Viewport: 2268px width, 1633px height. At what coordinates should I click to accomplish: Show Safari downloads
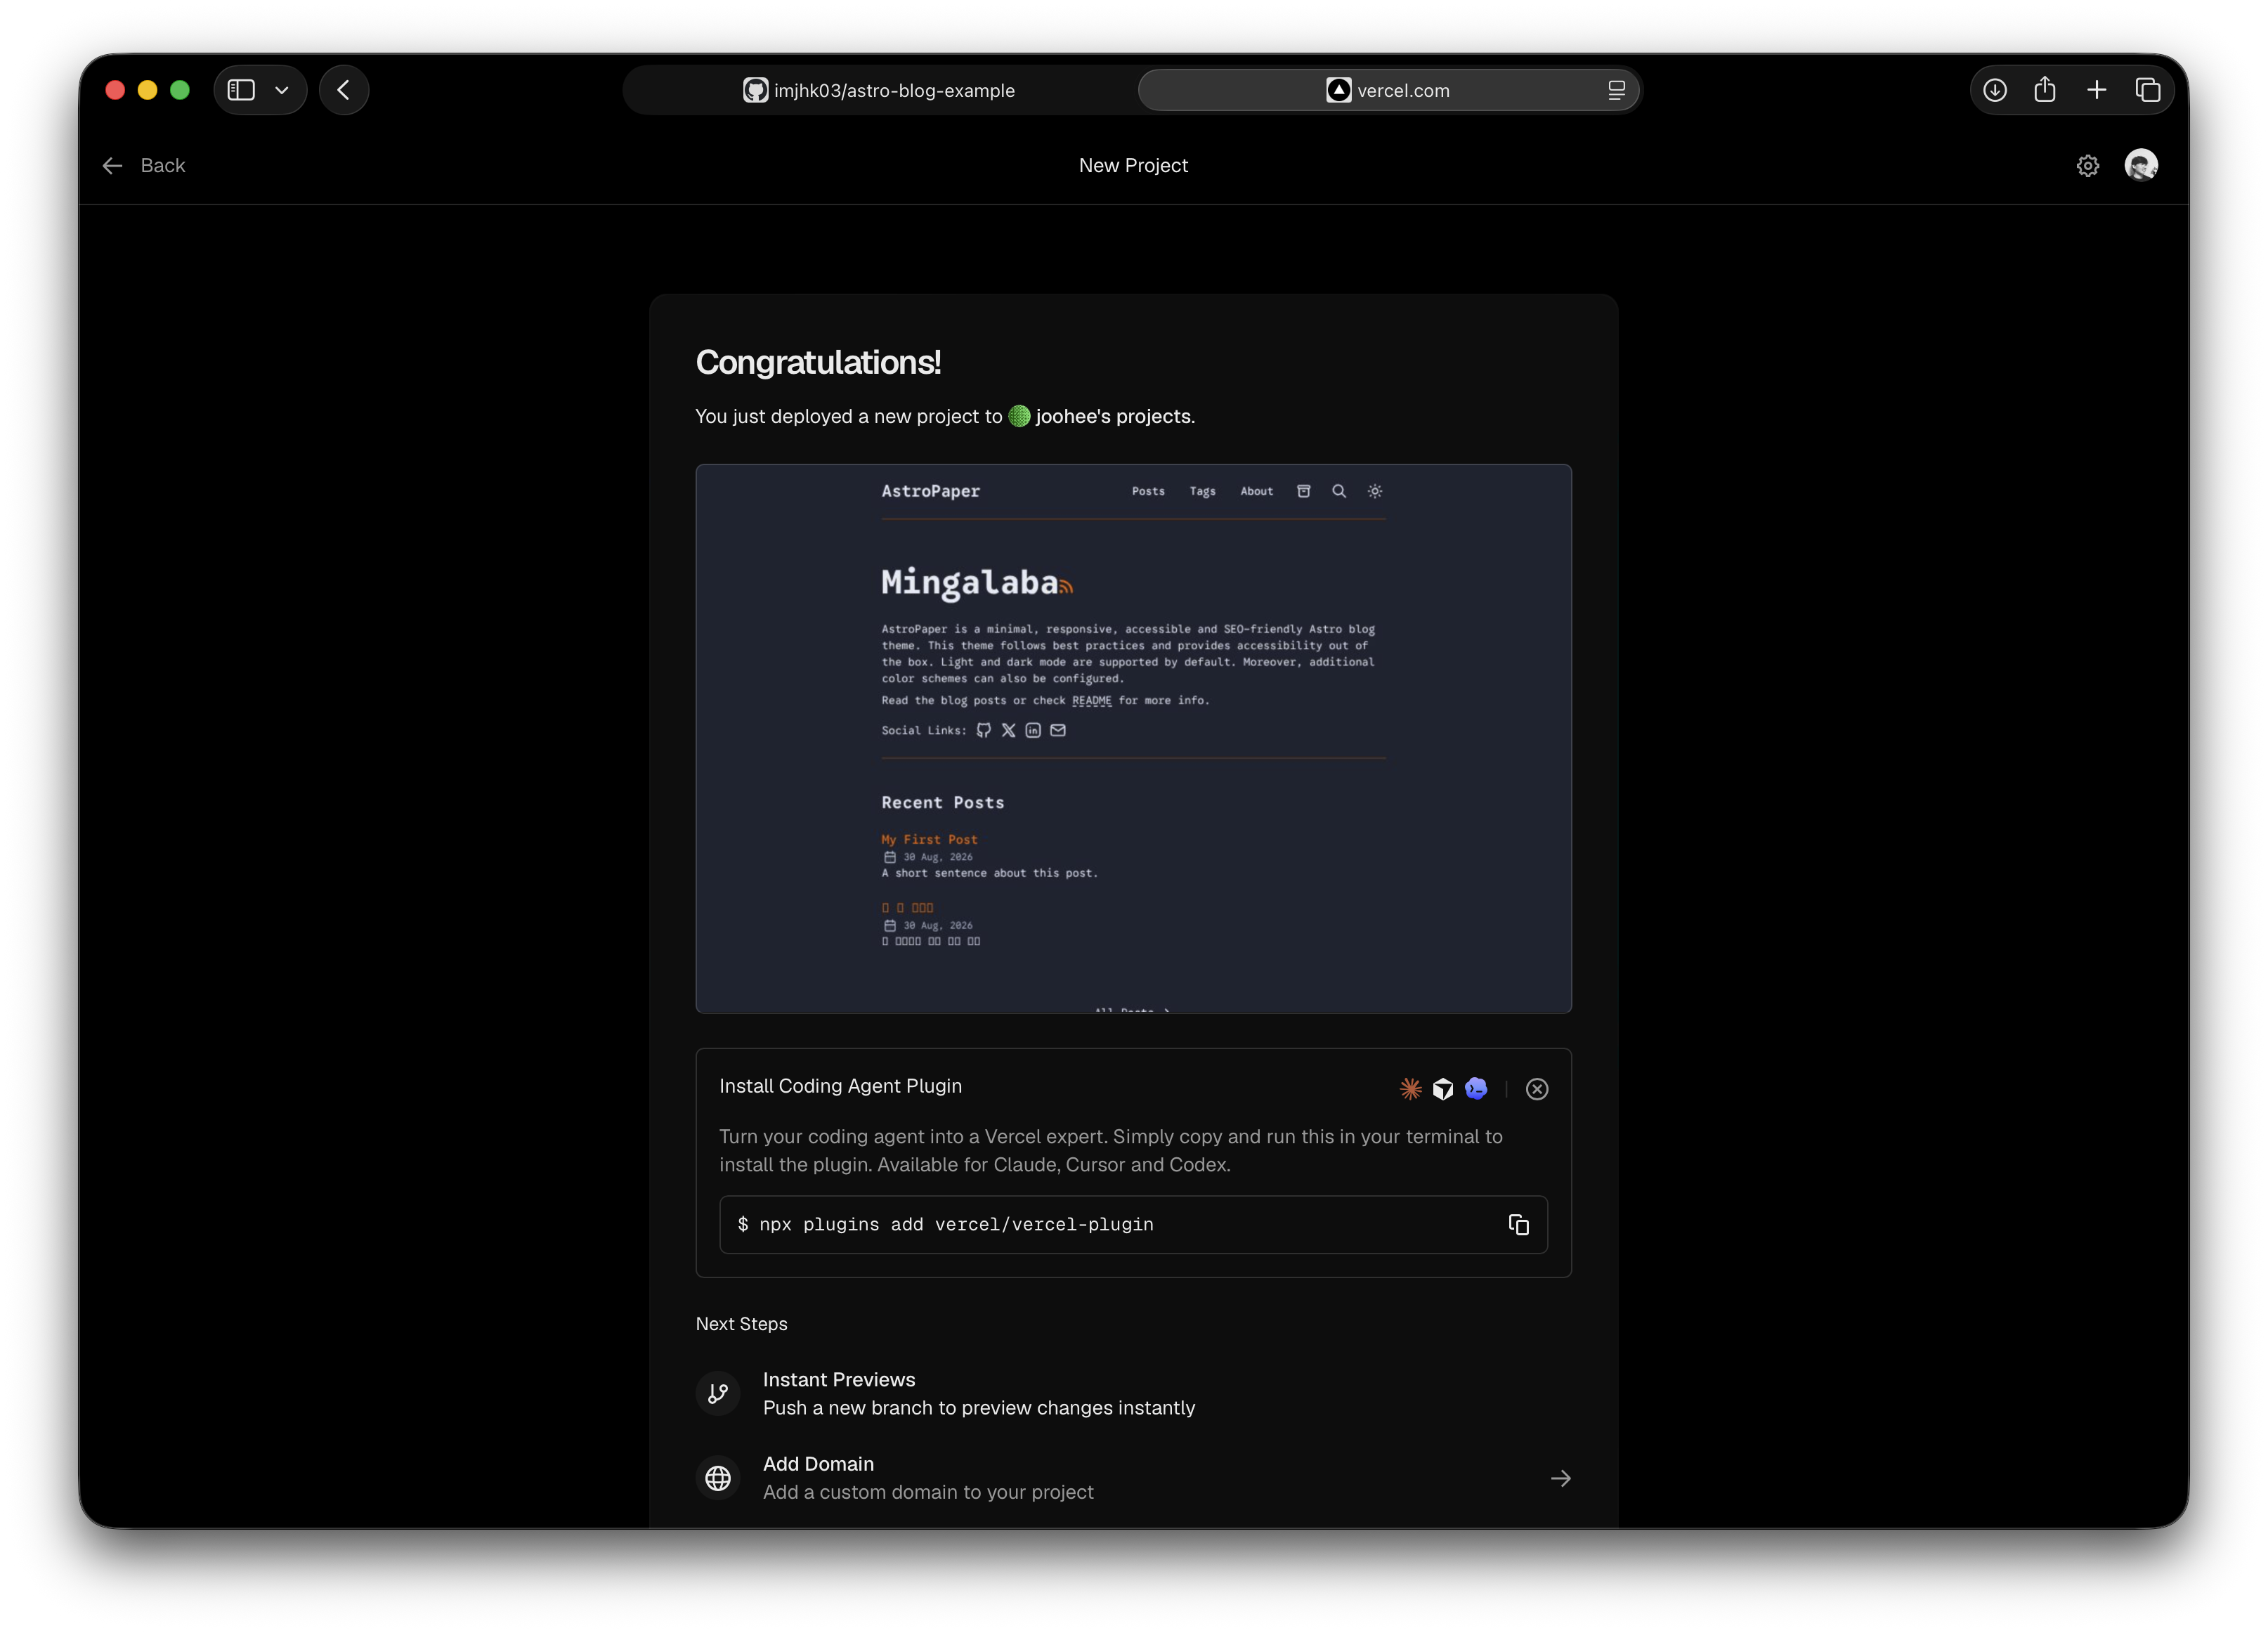point(1995,90)
